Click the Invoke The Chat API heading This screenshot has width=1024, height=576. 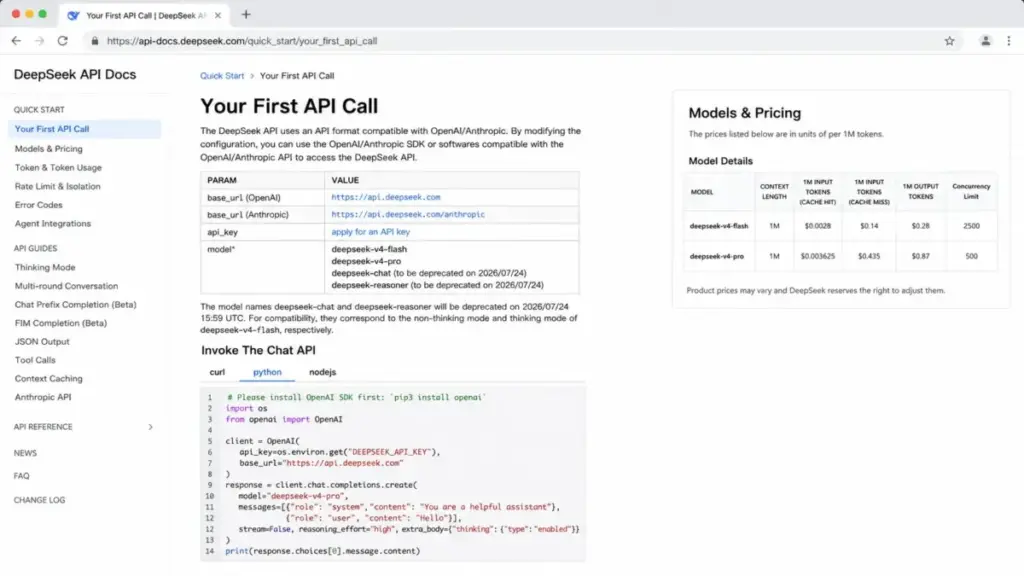coord(258,350)
